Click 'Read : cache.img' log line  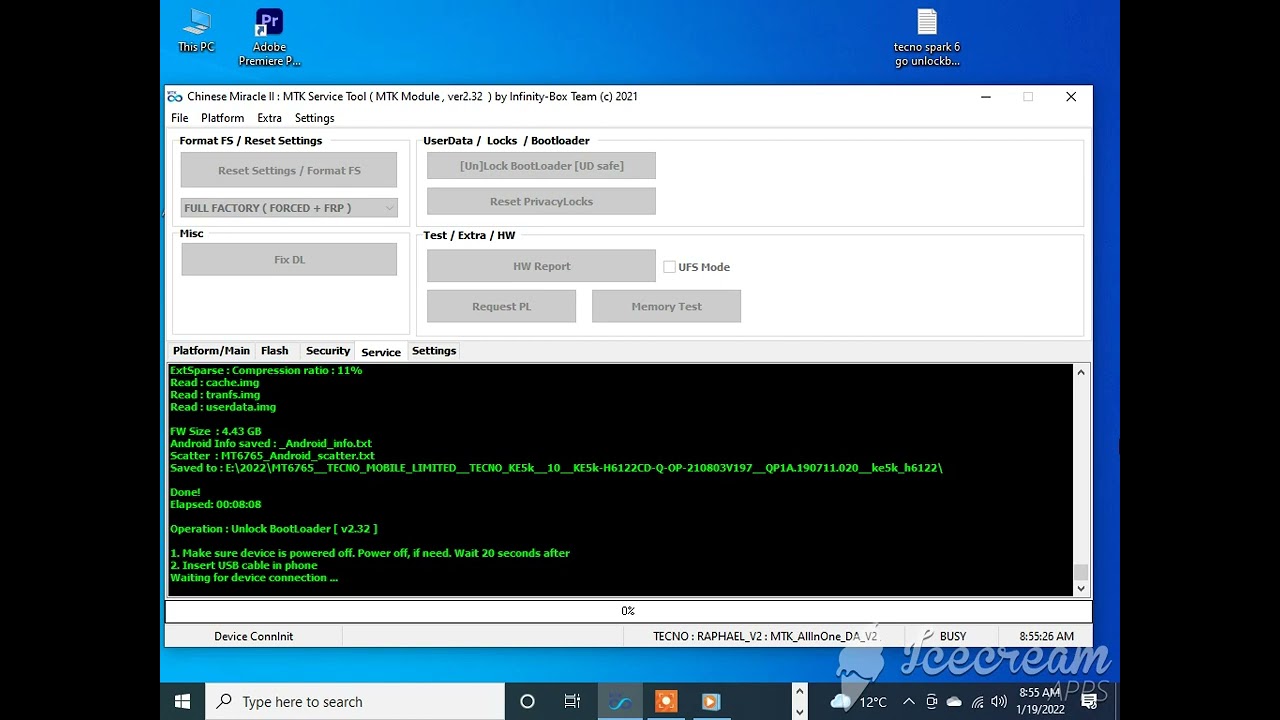215,383
